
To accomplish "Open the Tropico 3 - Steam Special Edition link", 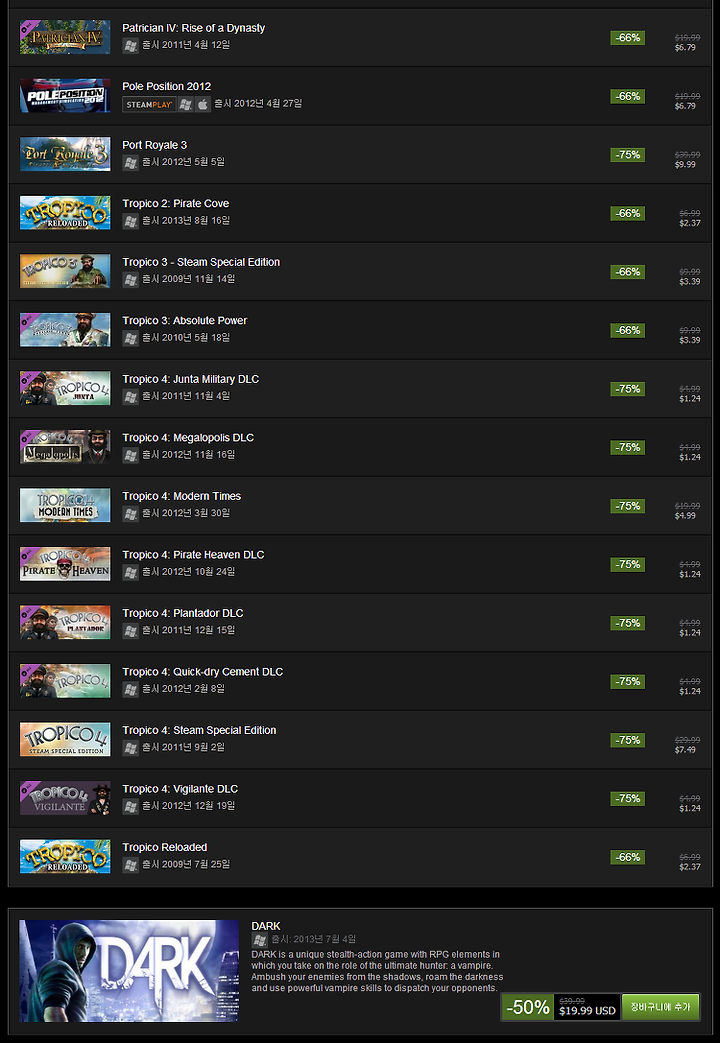I will coord(201,262).
